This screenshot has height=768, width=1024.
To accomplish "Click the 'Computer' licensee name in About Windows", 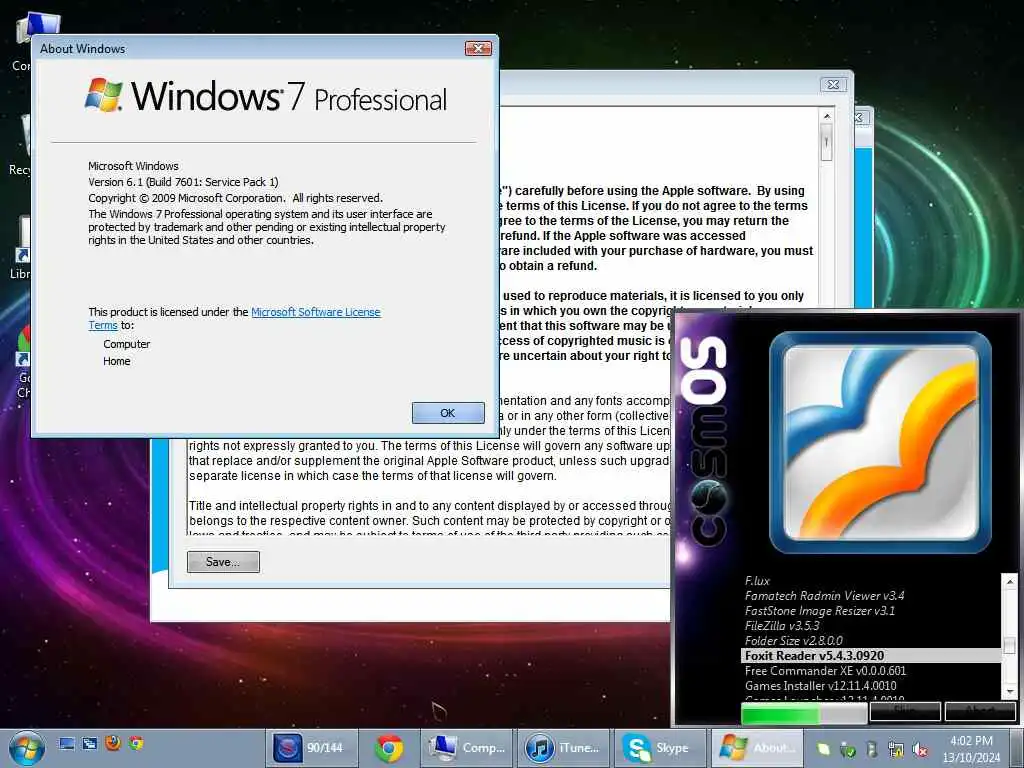I will pos(127,344).
